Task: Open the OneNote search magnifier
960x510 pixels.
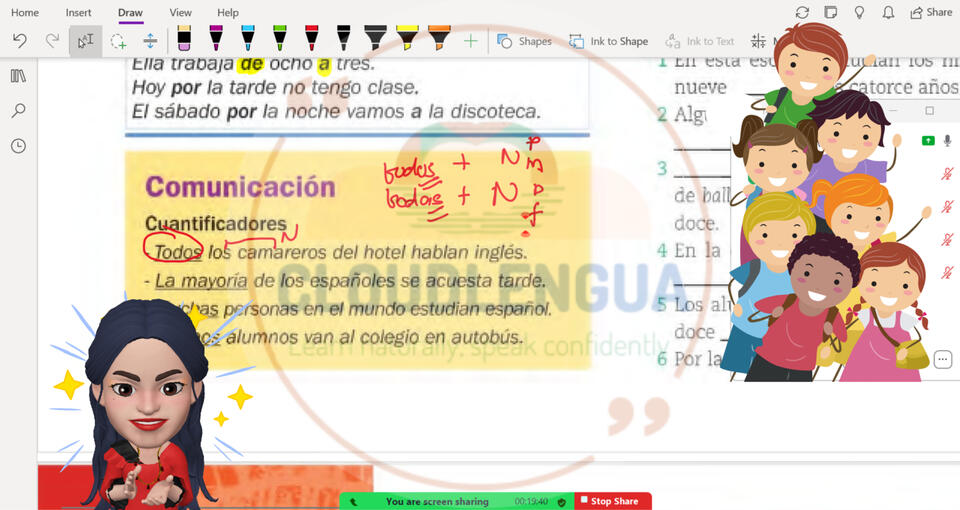Action: (x=18, y=111)
